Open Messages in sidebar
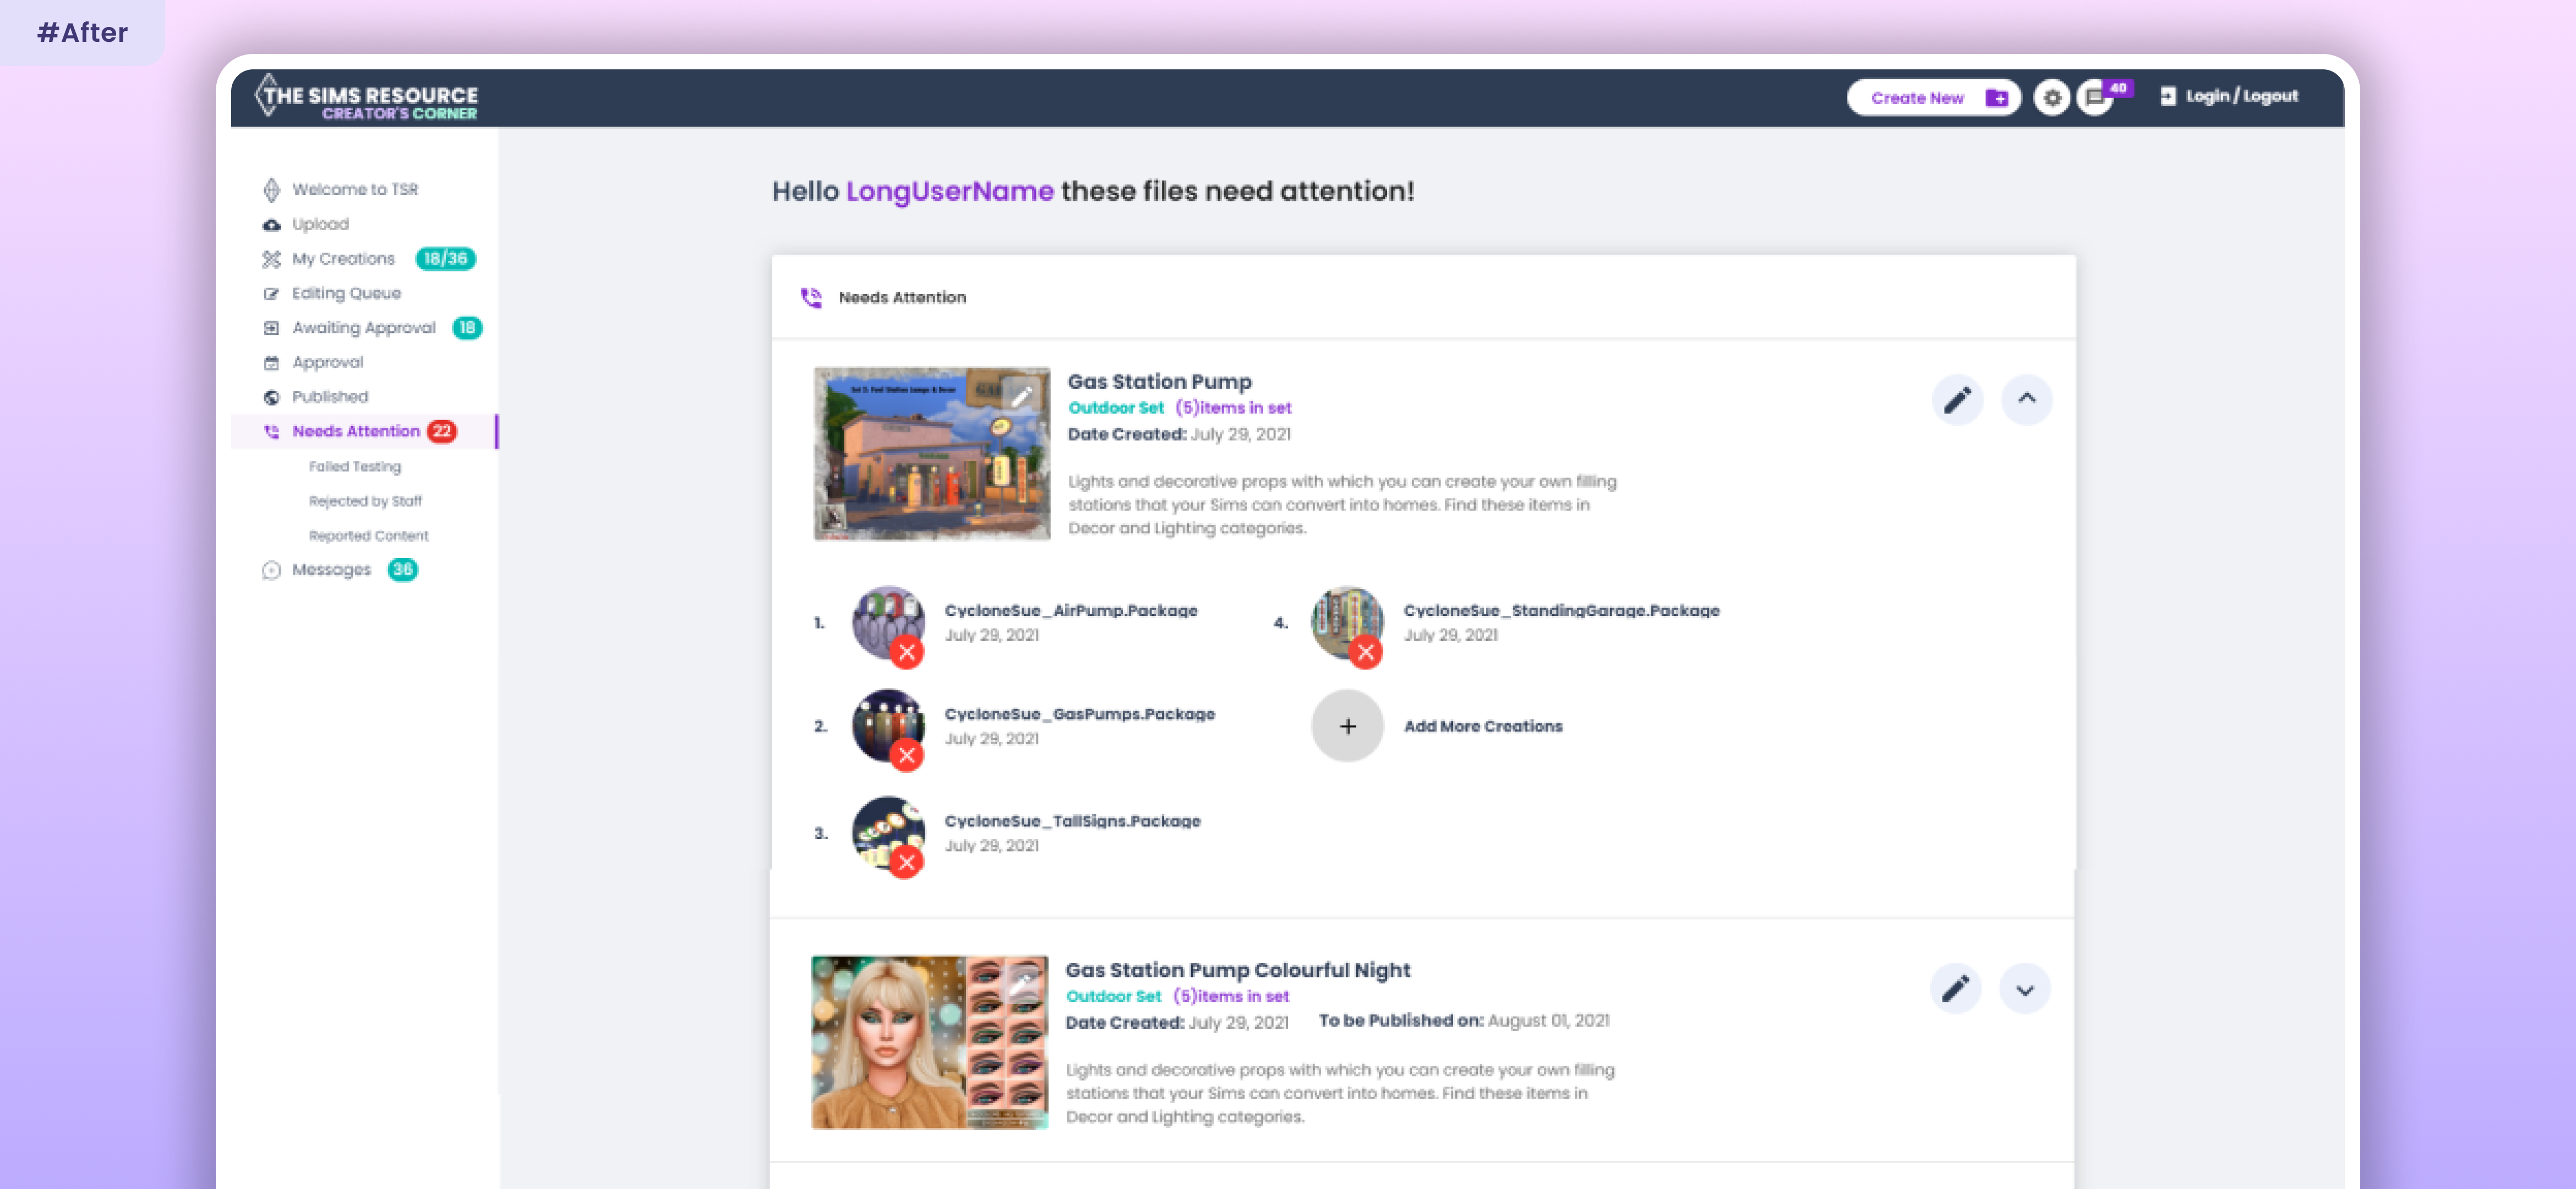This screenshot has width=2576, height=1189. pyautogui.click(x=331, y=570)
